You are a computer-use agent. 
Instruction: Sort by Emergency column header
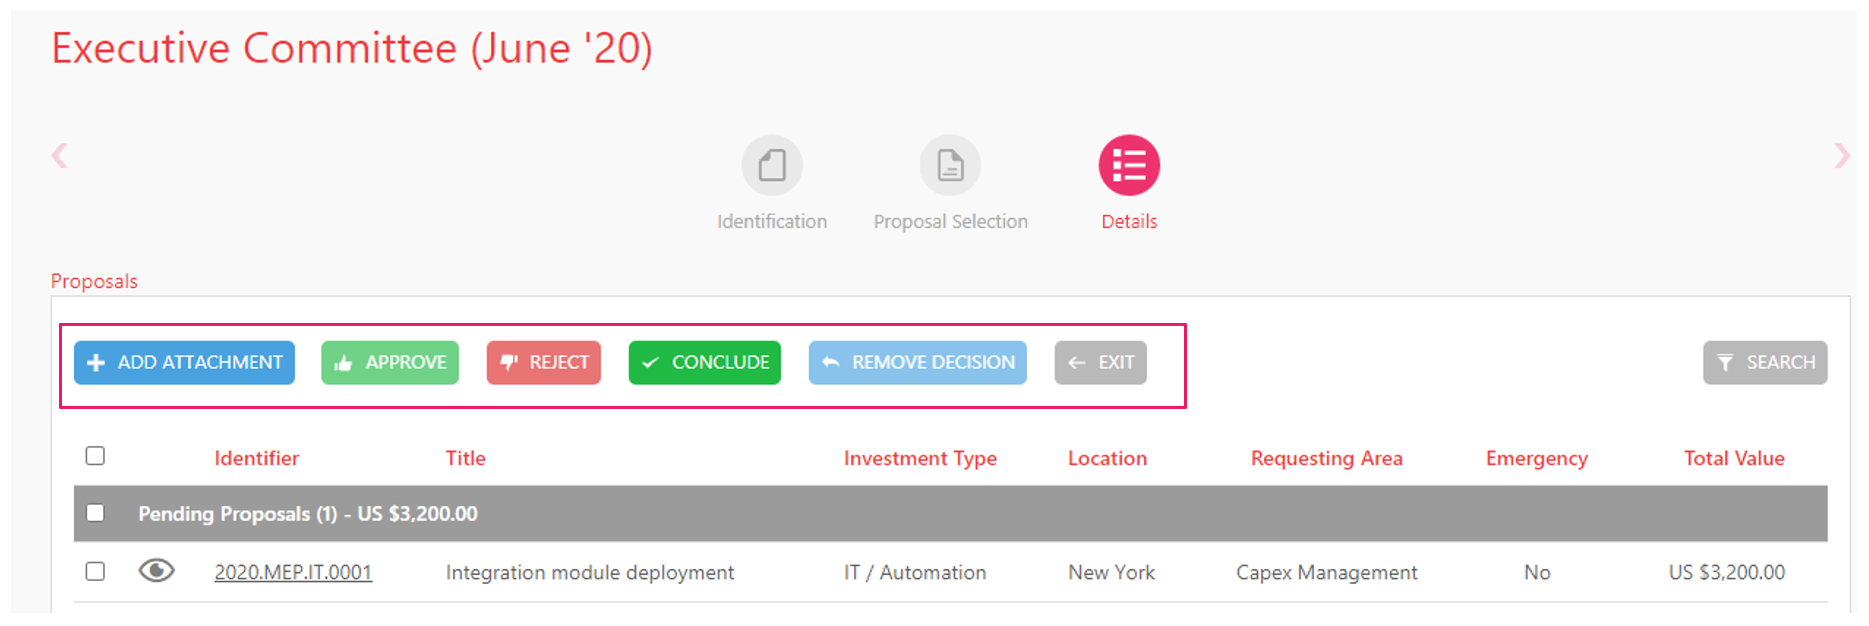coord(1537,458)
